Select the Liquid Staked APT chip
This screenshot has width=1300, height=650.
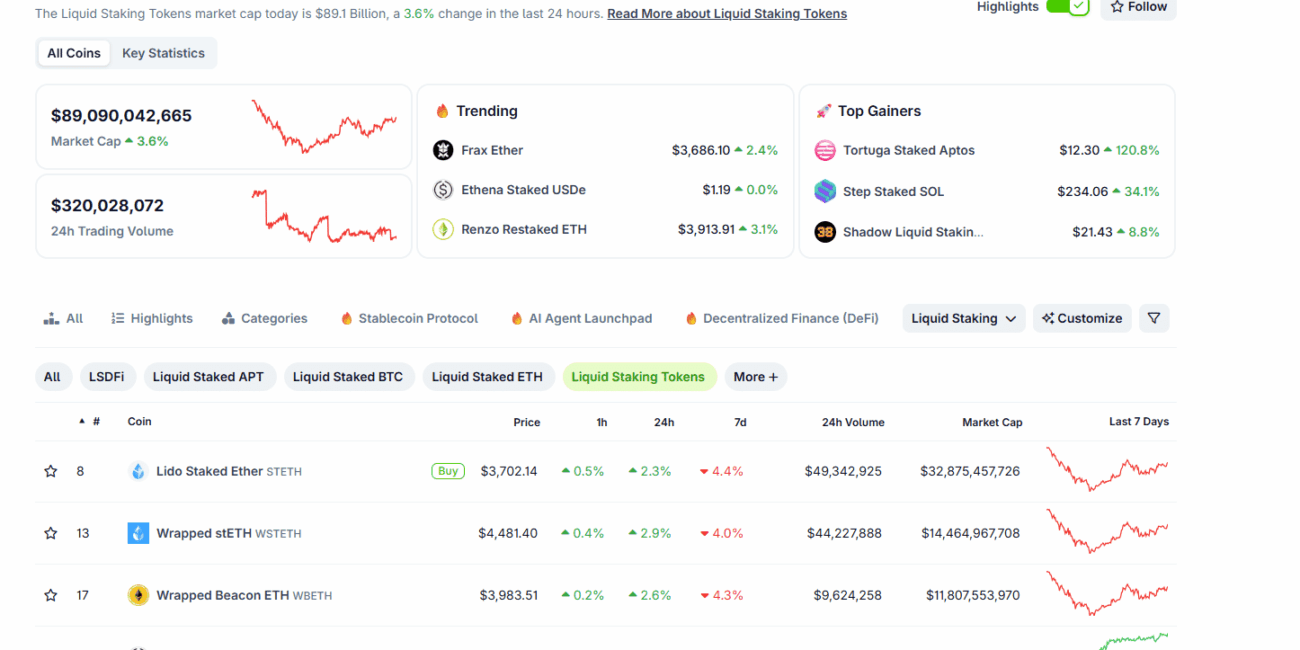point(208,377)
